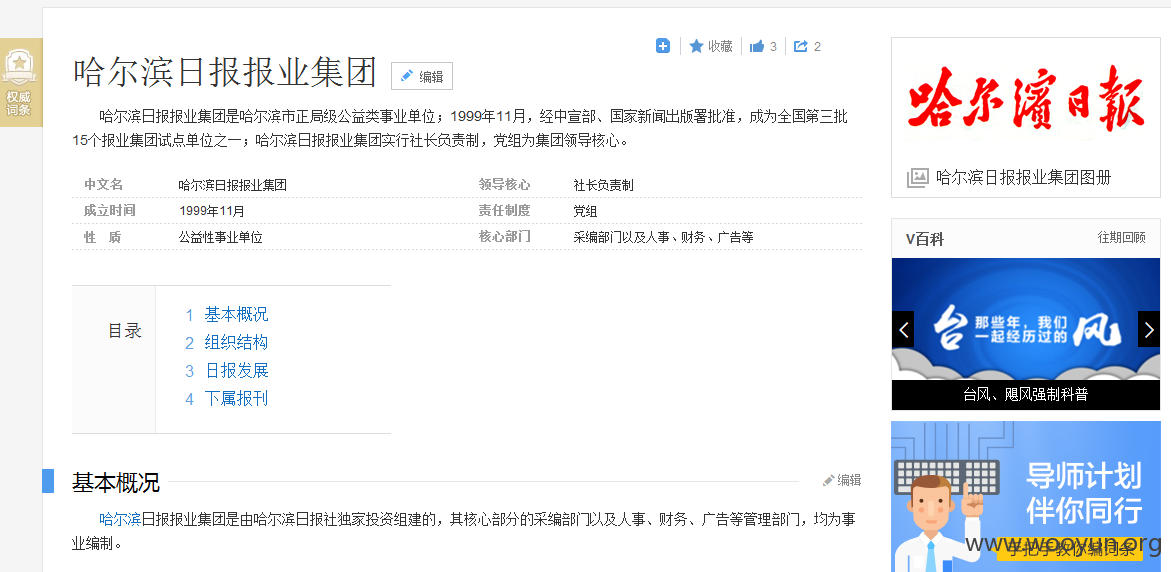Click the 哈尔滨日报 logo image
This screenshot has width=1171, height=572.
[1025, 98]
